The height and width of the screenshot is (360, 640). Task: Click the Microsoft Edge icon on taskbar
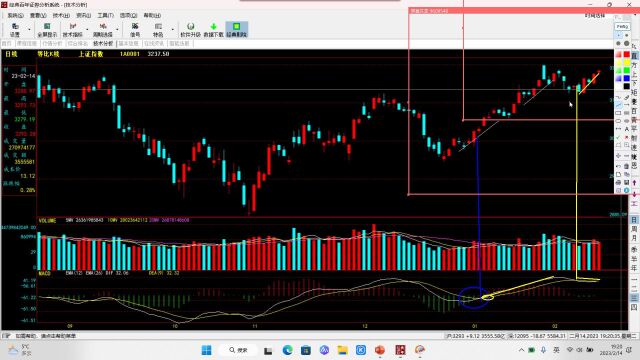(287, 350)
